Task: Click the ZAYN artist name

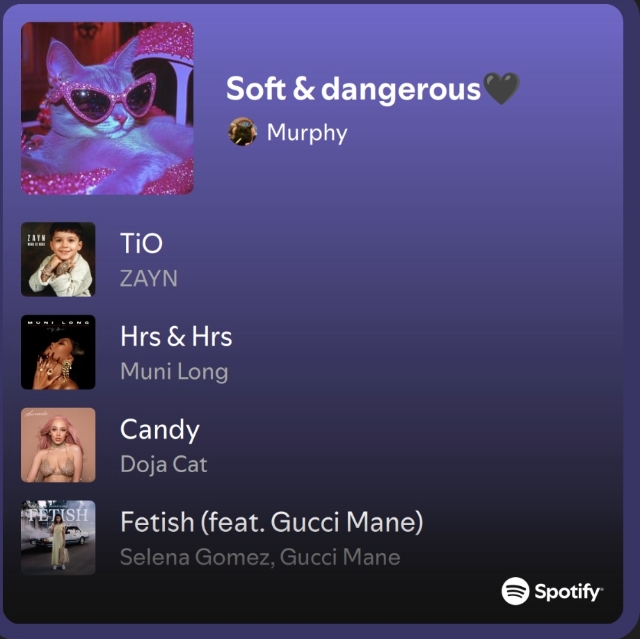Action: tap(149, 279)
